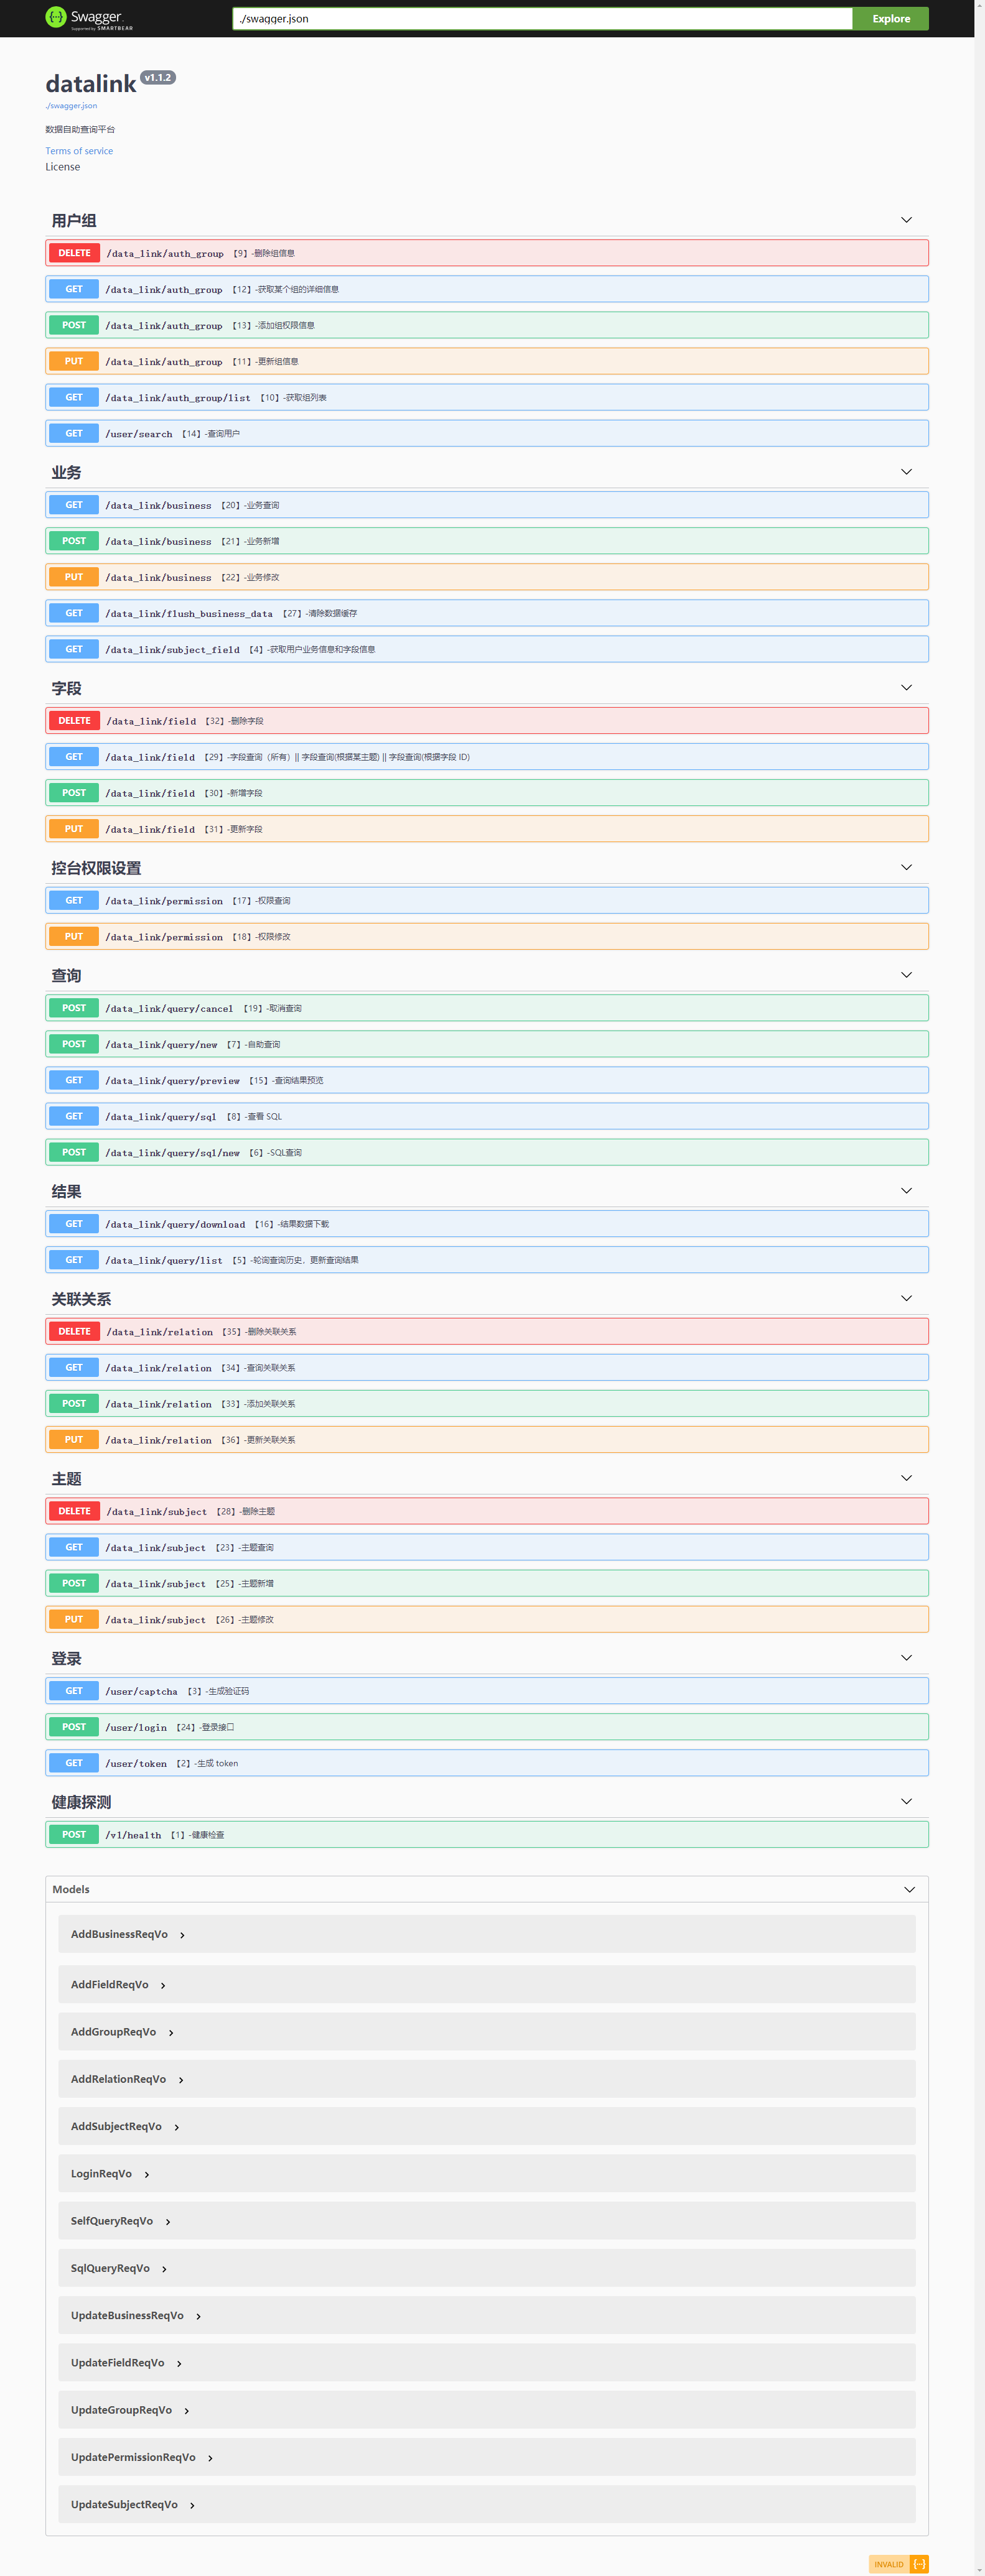Expand the AddBusinessReqVo model arrow
The height and width of the screenshot is (2576, 985).
pos(182,1935)
